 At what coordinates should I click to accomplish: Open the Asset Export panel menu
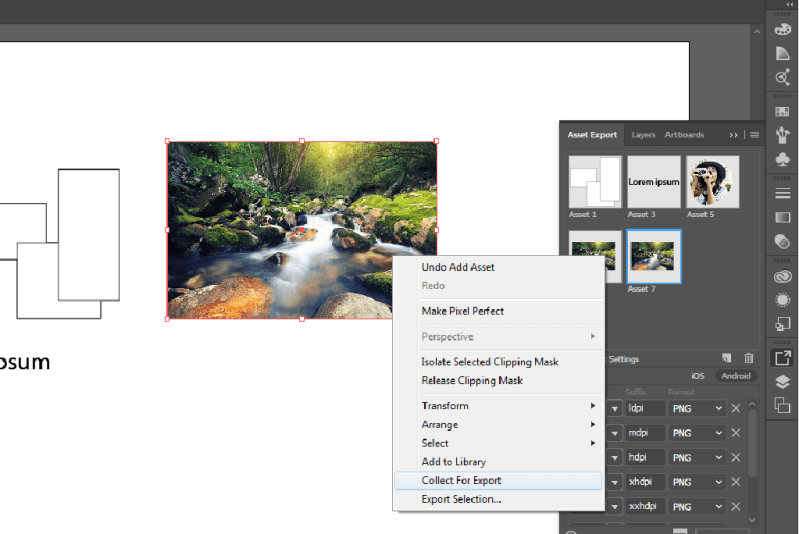pos(755,135)
